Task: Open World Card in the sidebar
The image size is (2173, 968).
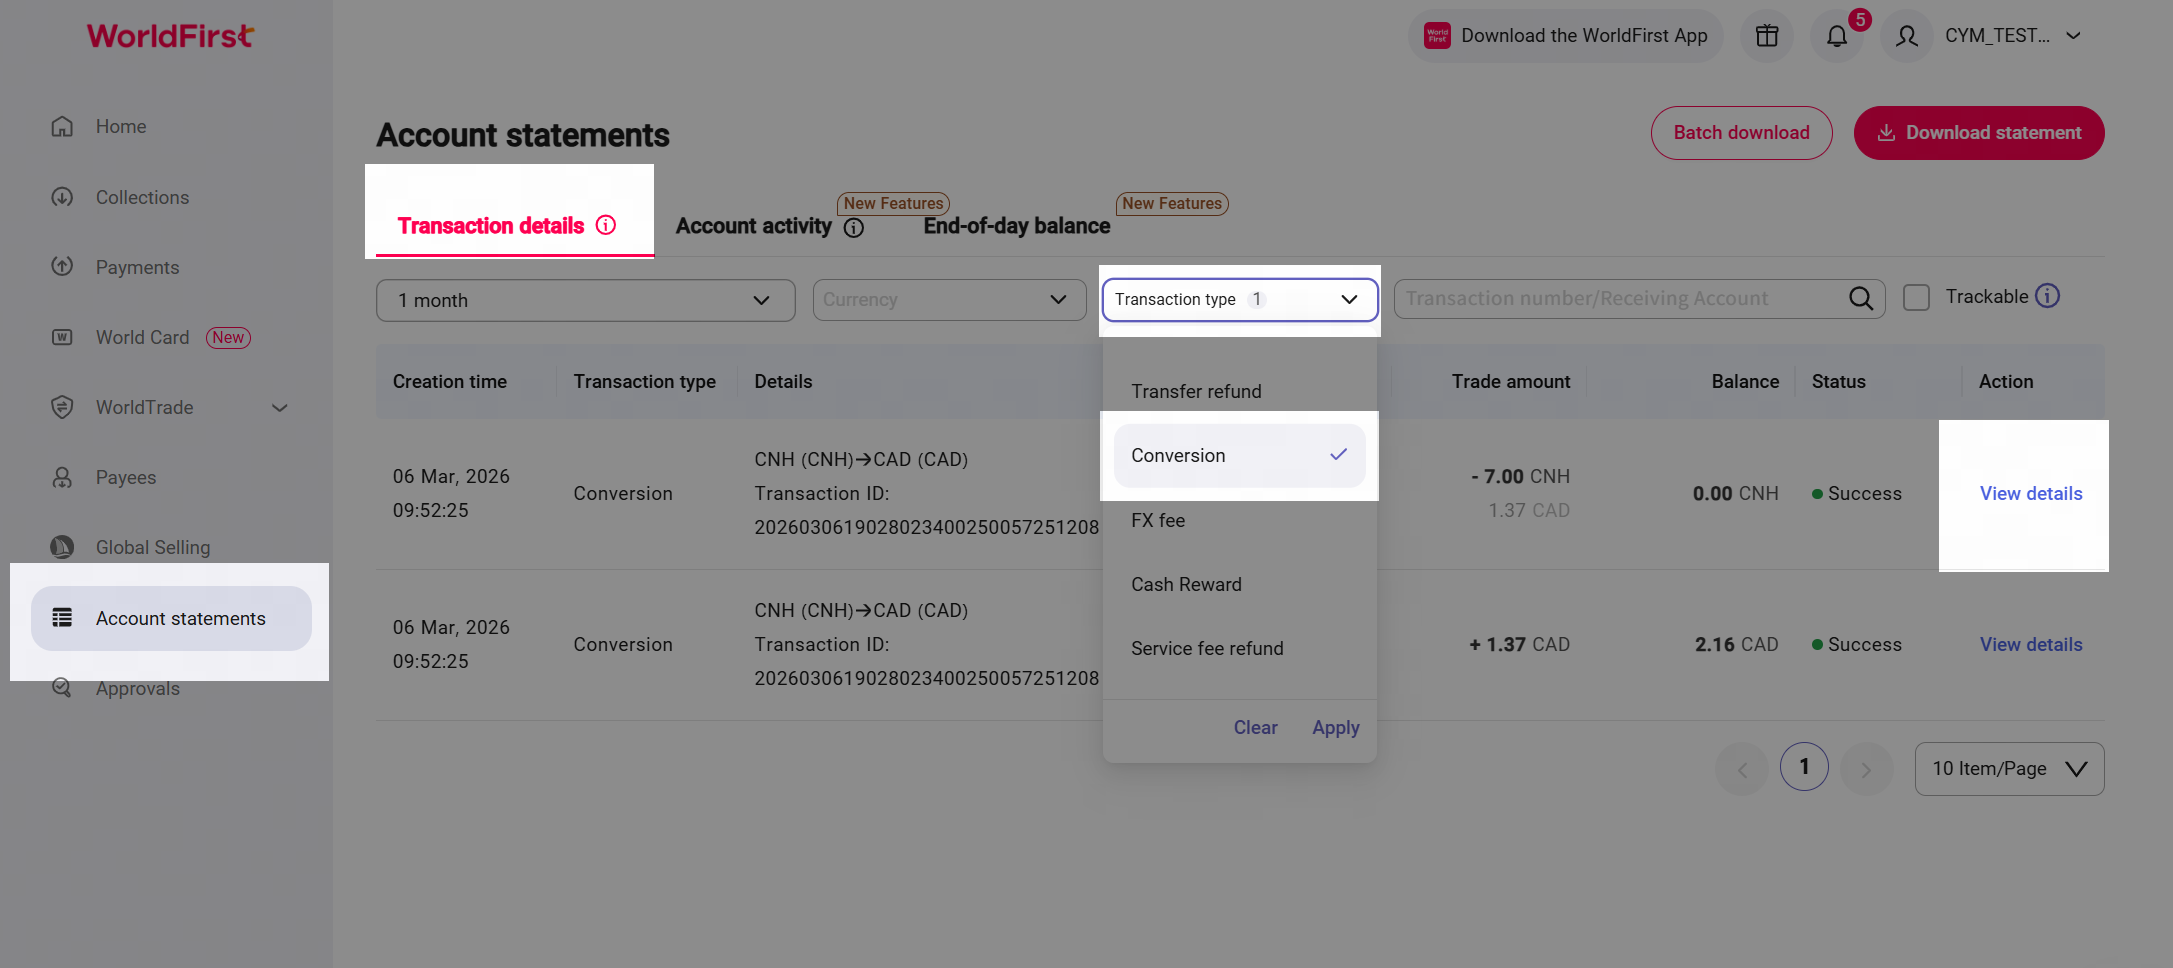Action: 142,338
